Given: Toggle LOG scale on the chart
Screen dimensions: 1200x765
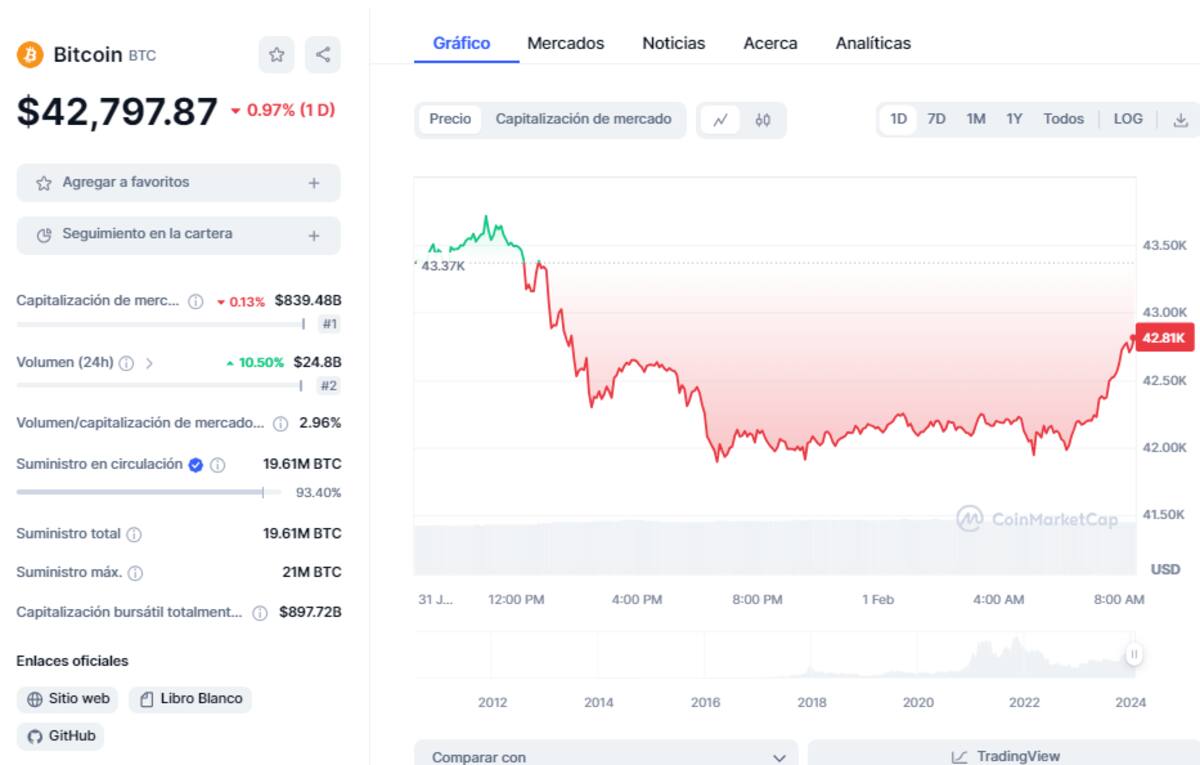Looking at the screenshot, I should pyautogui.click(x=1127, y=119).
